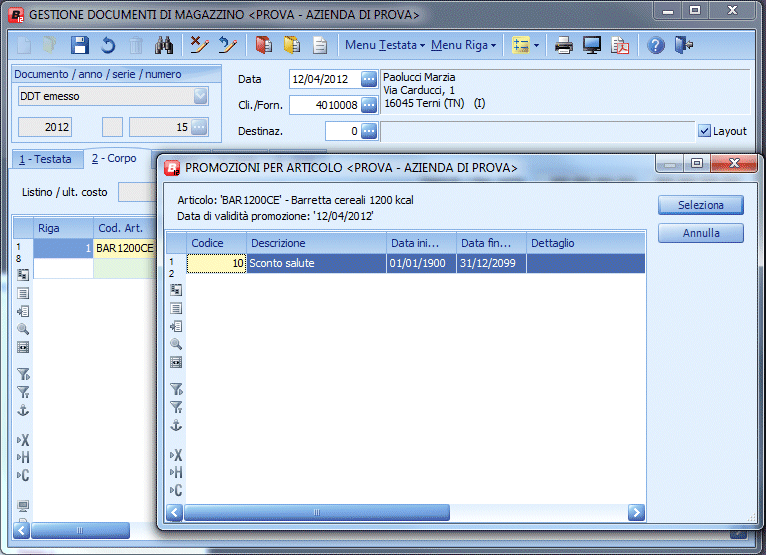
Task: Click the Descrizione column header
Action: coord(316,243)
